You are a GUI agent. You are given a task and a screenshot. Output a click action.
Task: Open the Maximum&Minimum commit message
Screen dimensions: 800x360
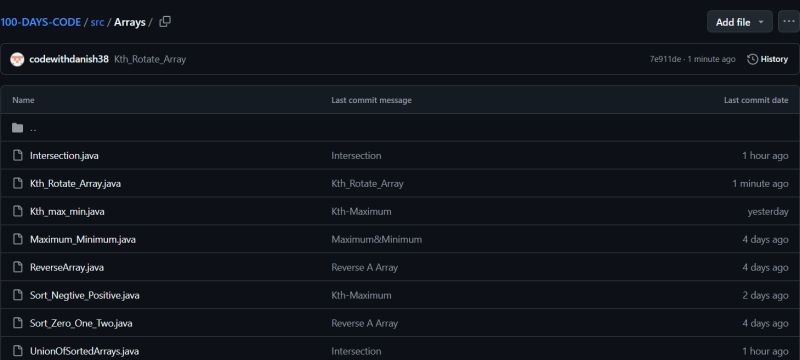[377, 239]
